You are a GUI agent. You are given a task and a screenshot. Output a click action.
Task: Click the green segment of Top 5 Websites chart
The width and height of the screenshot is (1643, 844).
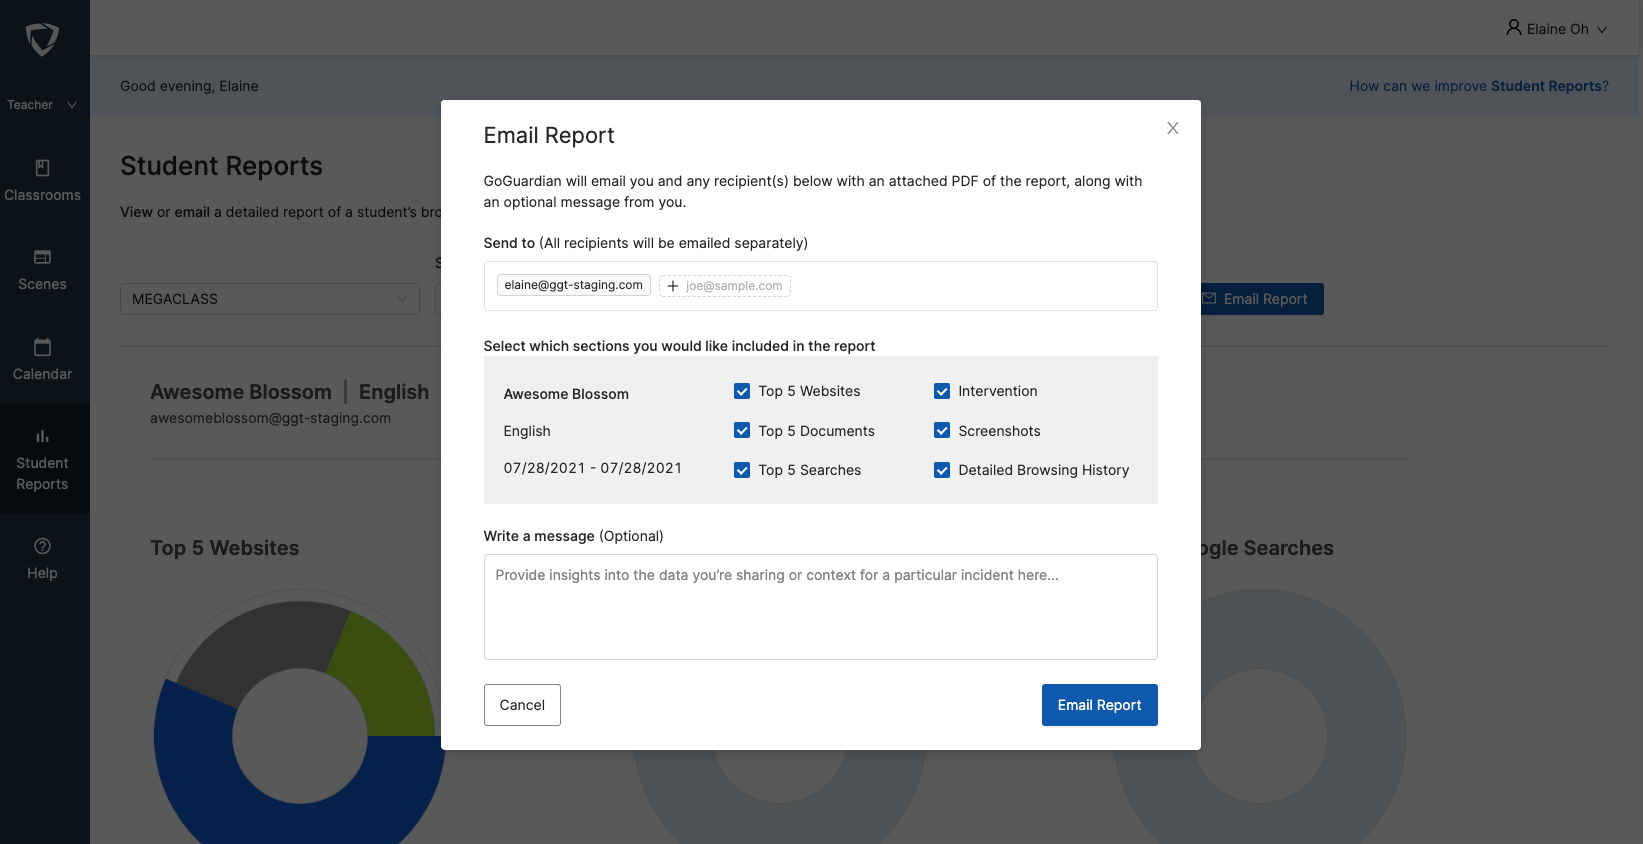click(x=385, y=680)
